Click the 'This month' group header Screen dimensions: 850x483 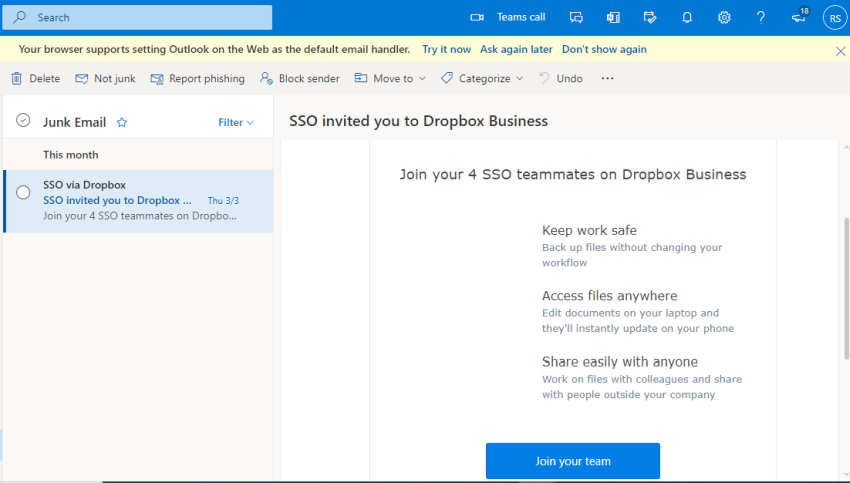(70, 155)
